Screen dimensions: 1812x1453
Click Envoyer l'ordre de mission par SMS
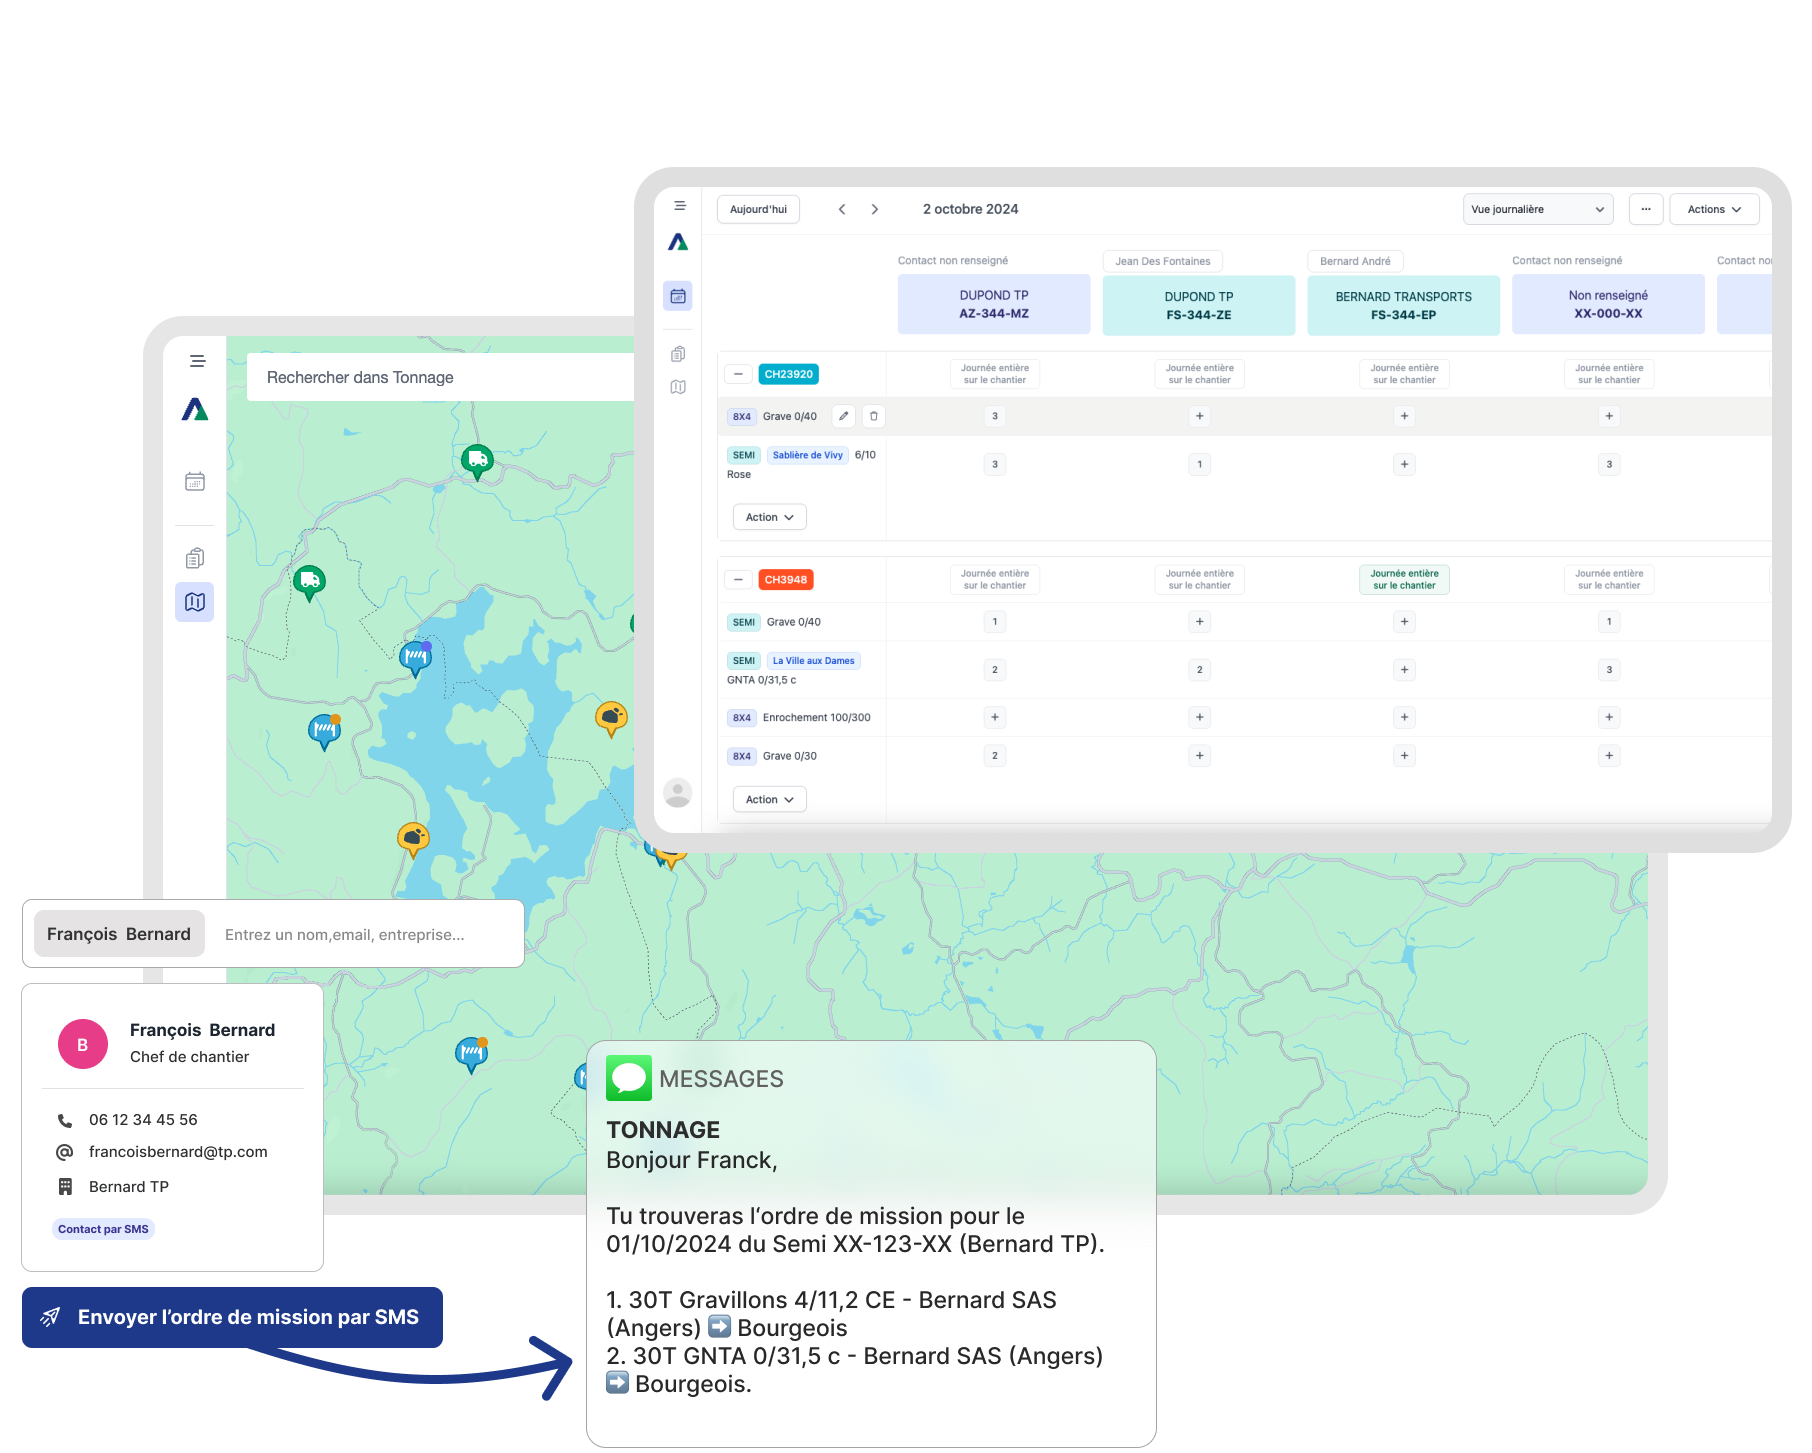click(232, 1317)
